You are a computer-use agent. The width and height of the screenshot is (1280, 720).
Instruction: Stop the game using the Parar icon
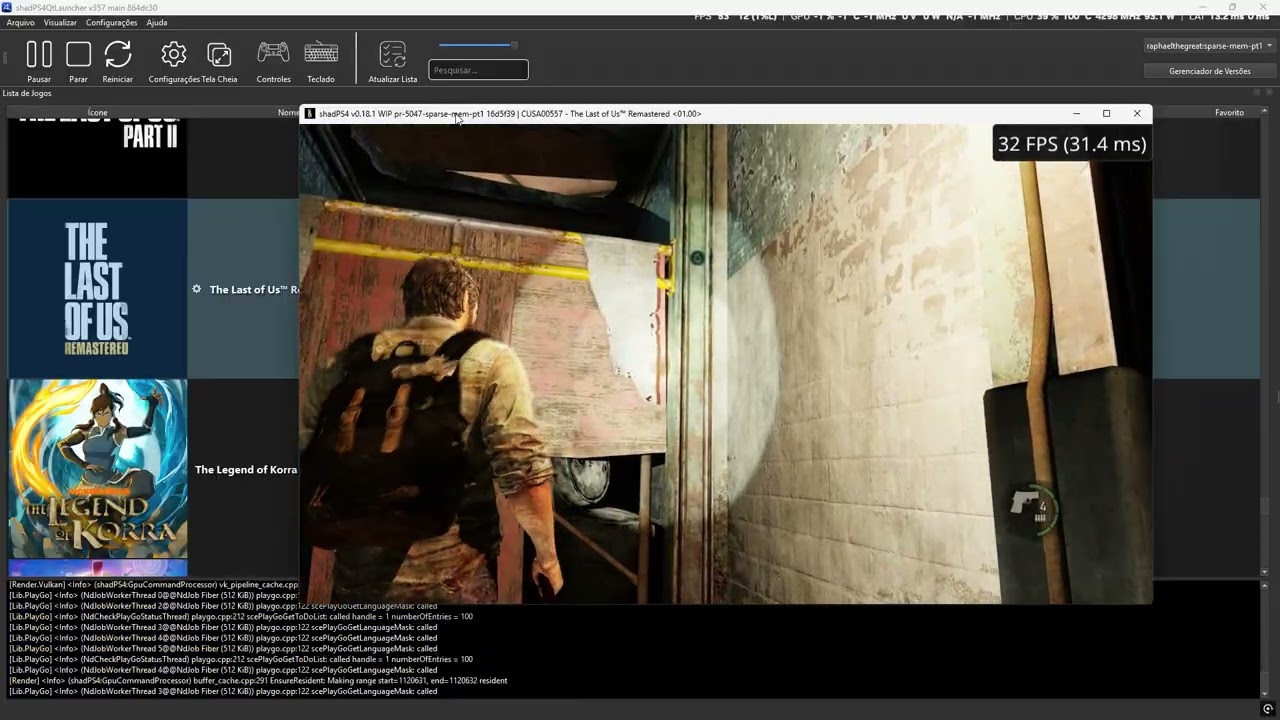coord(78,54)
